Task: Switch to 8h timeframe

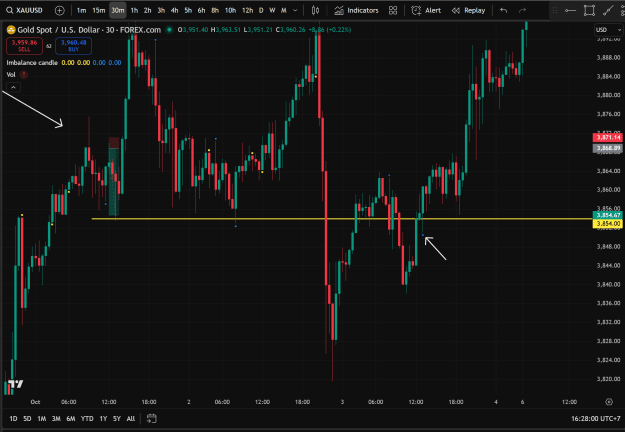Action: pos(215,10)
